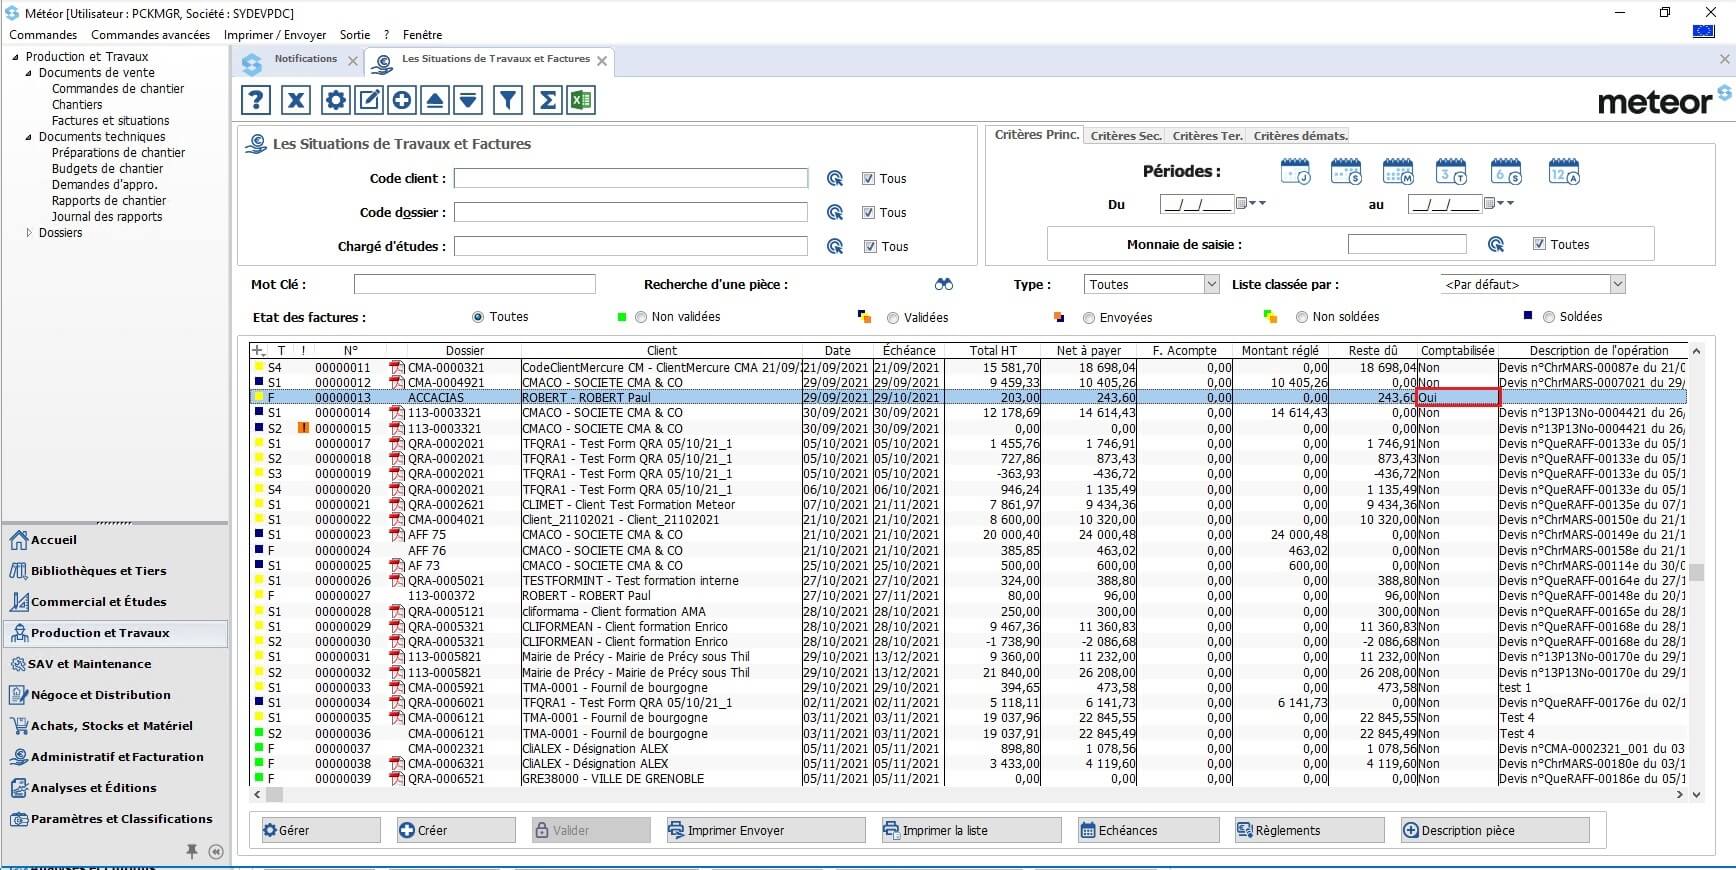1736x870 pixels.
Task: Collapse the Production et Travaux tree node
Action: [x=15, y=57]
